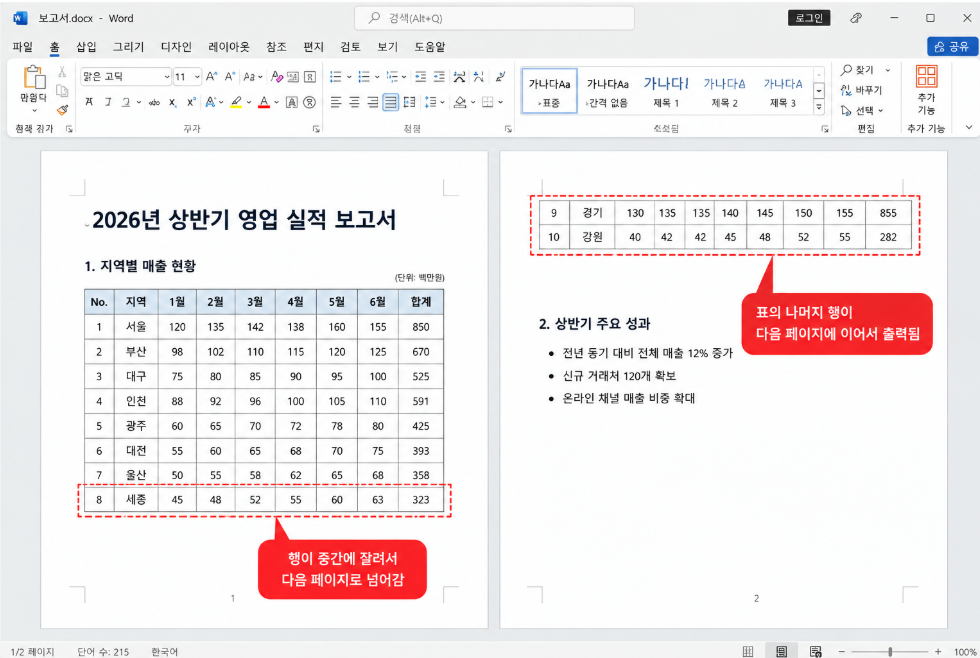
Task: Click the multilevel list icon
Action: coord(392,76)
